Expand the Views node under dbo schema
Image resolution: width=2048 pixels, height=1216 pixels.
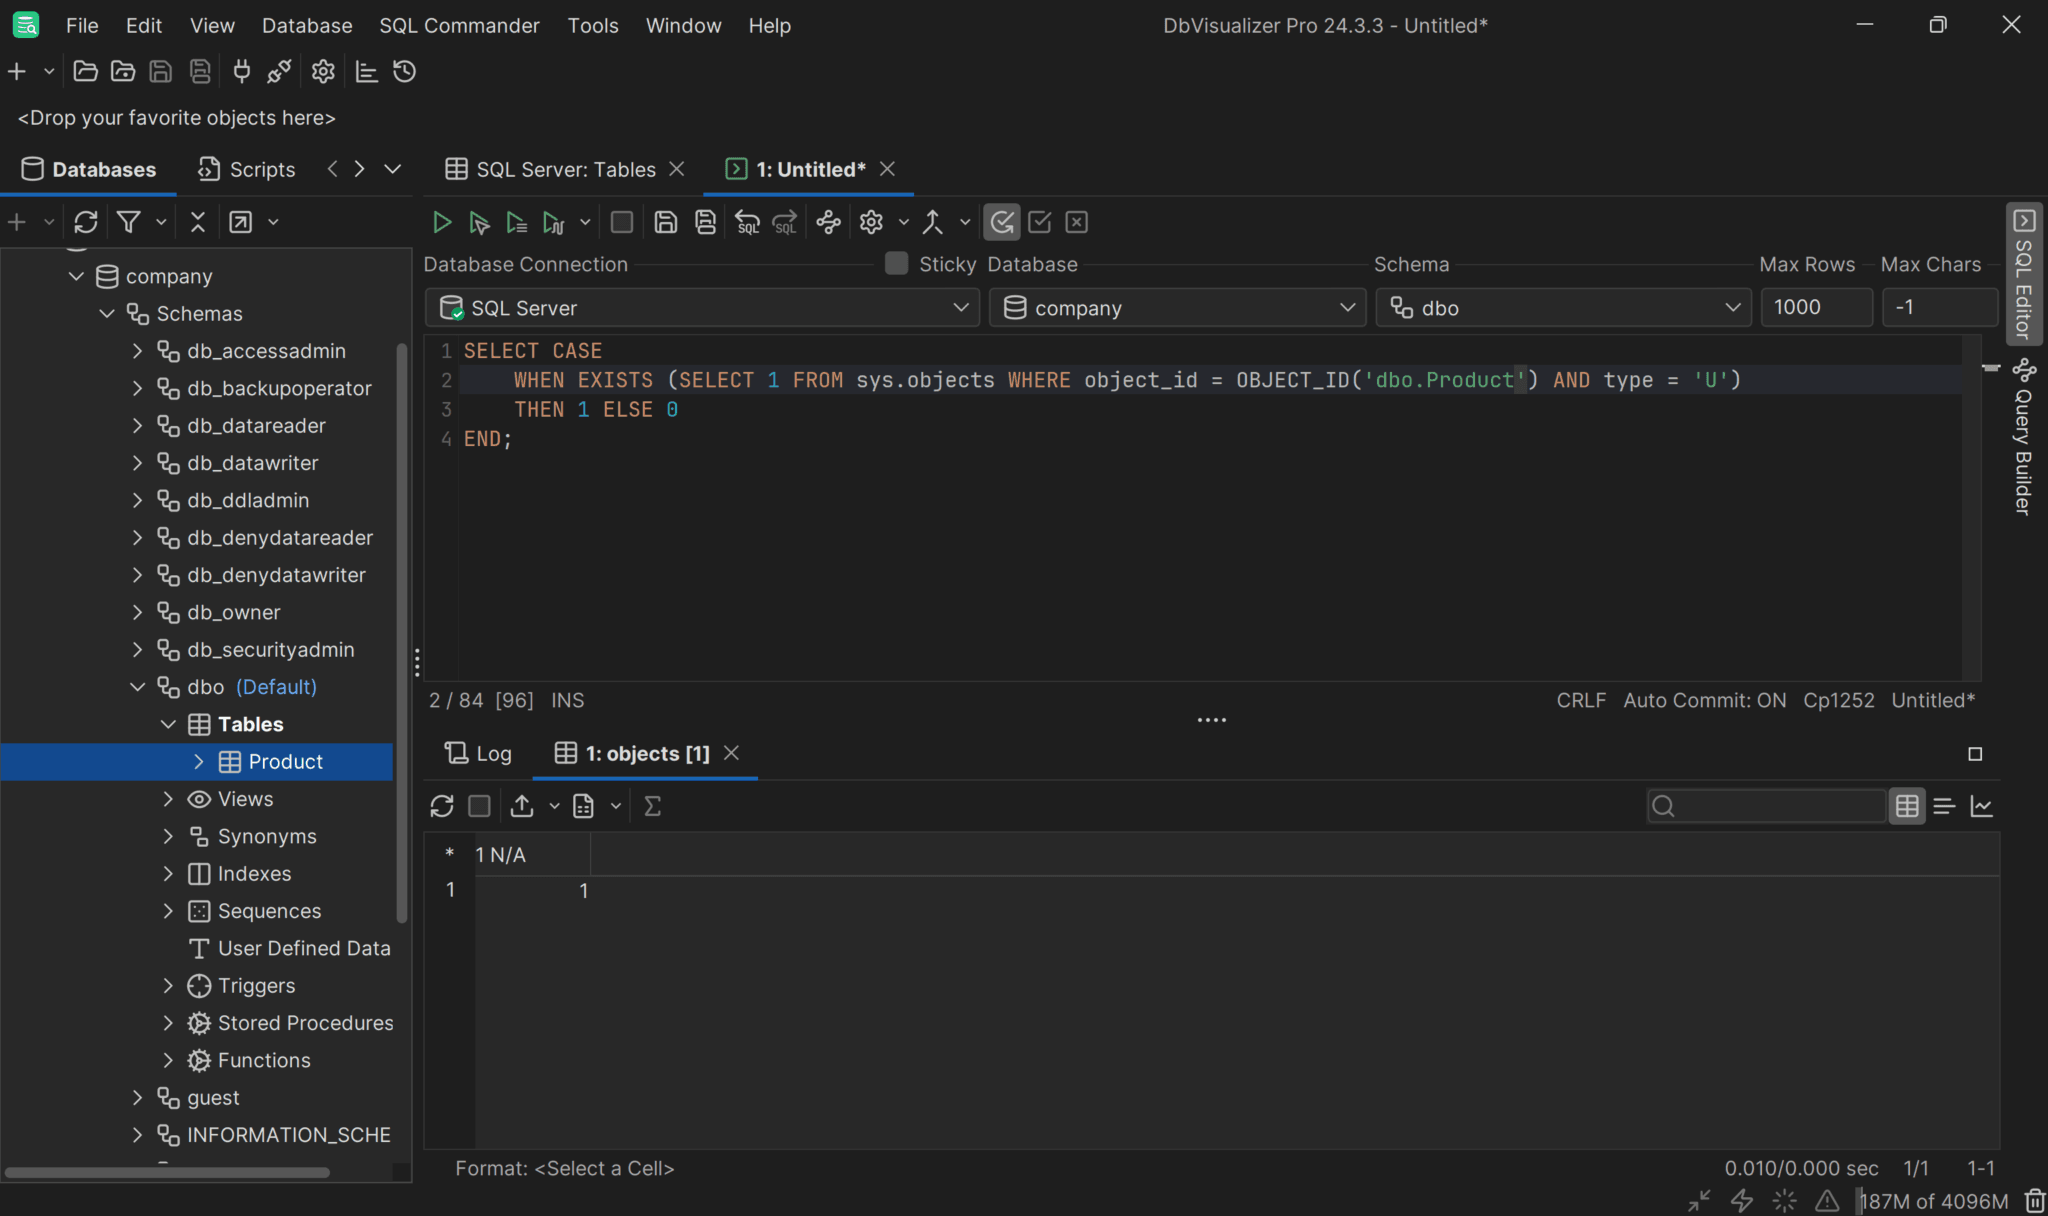point(168,798)
